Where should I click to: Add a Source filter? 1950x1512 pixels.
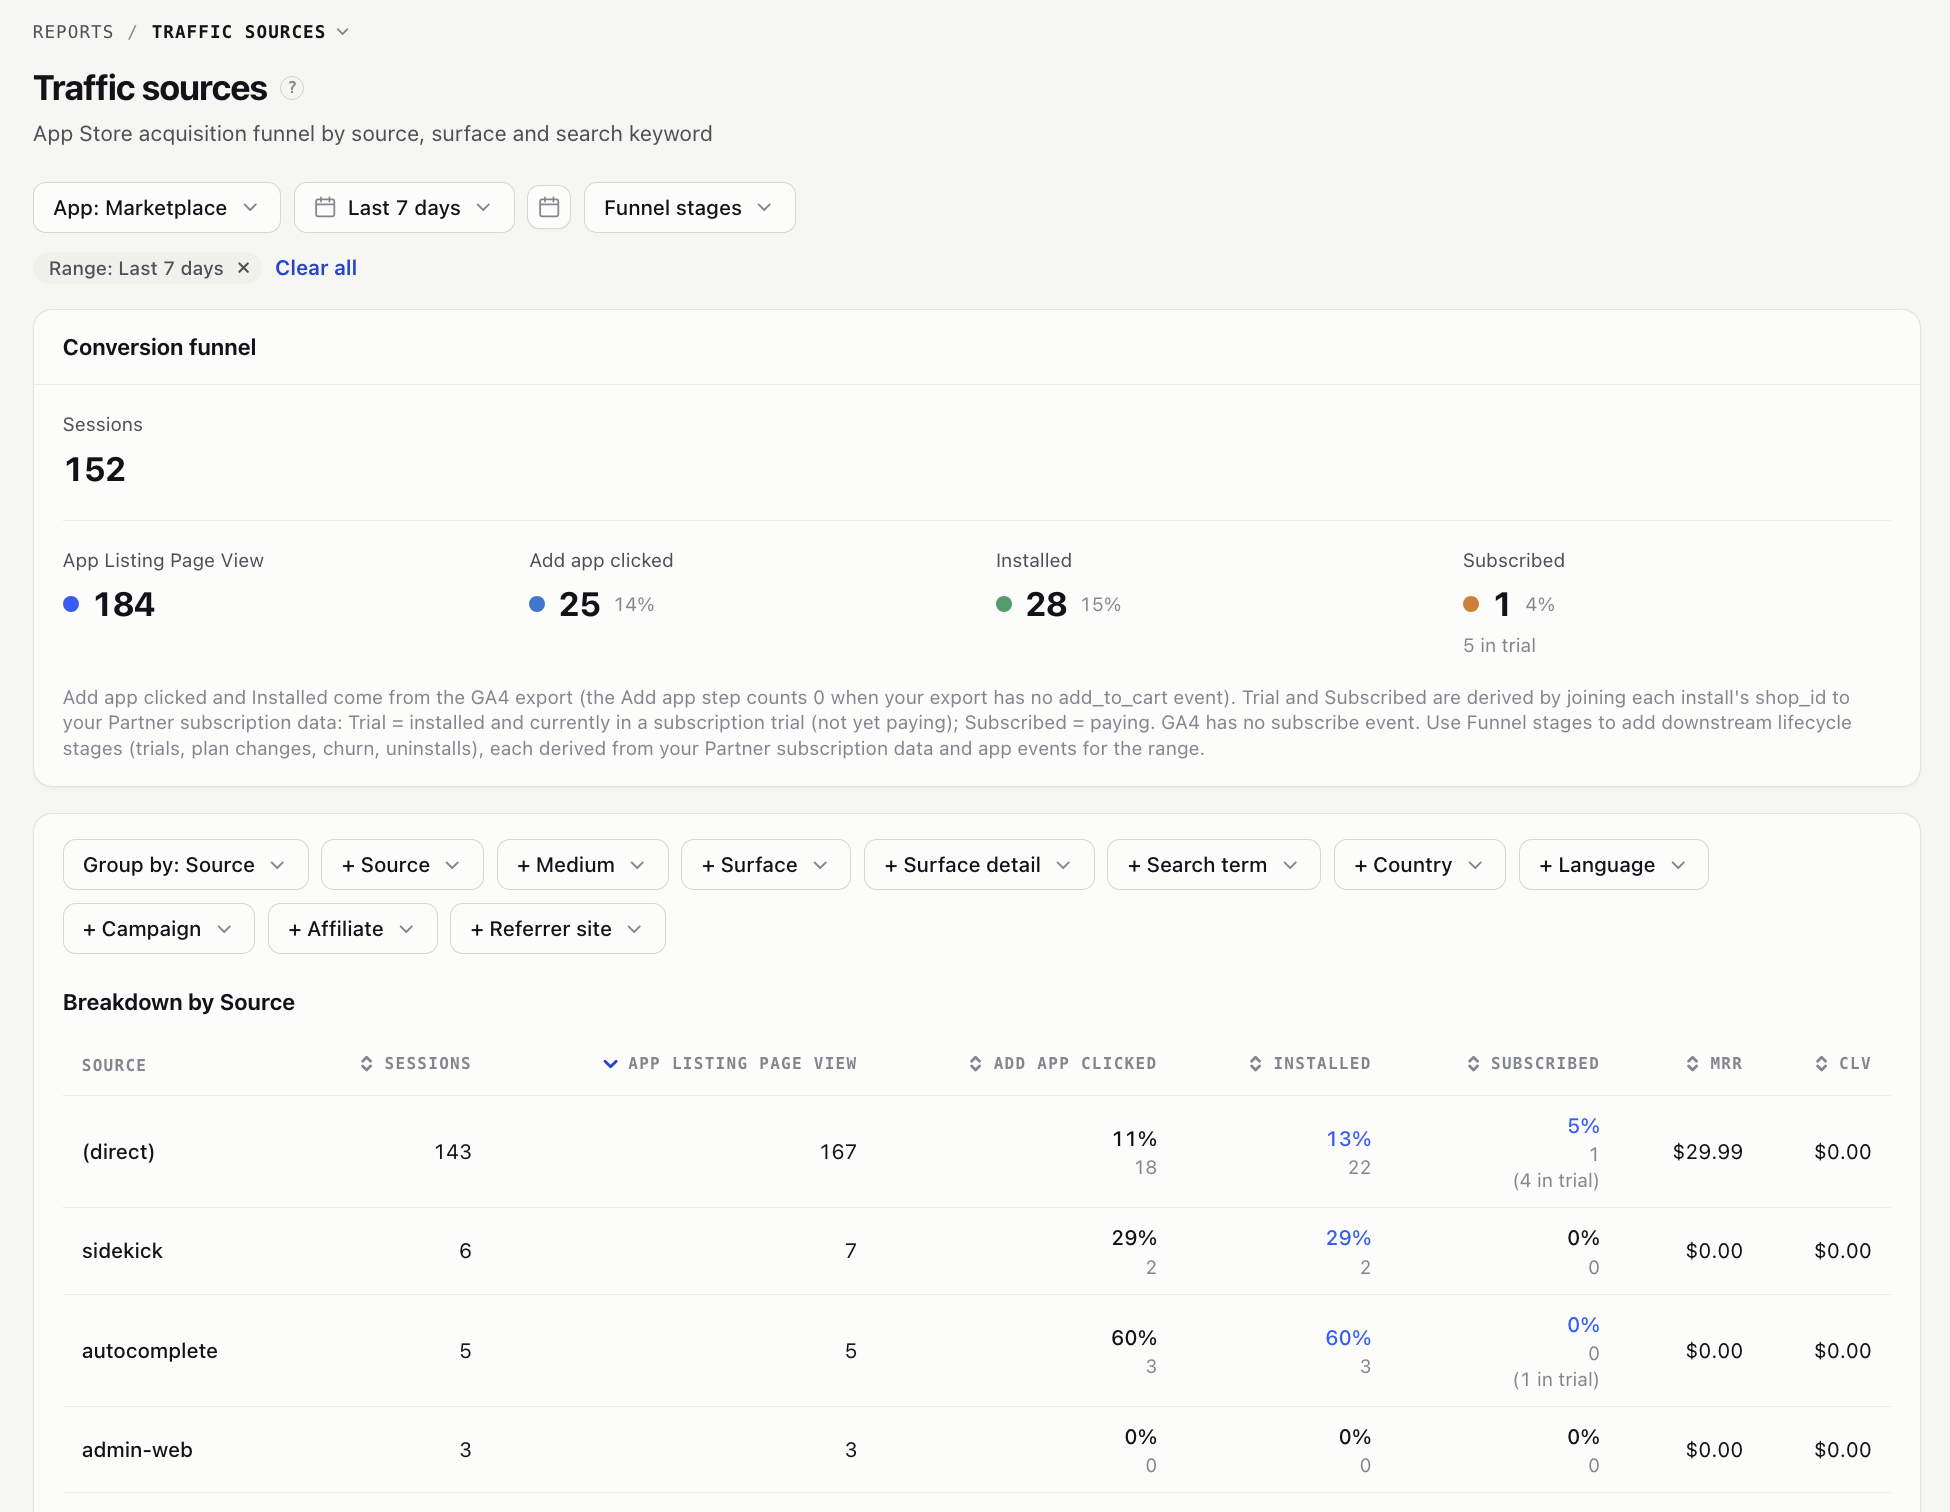coord(402,864)
